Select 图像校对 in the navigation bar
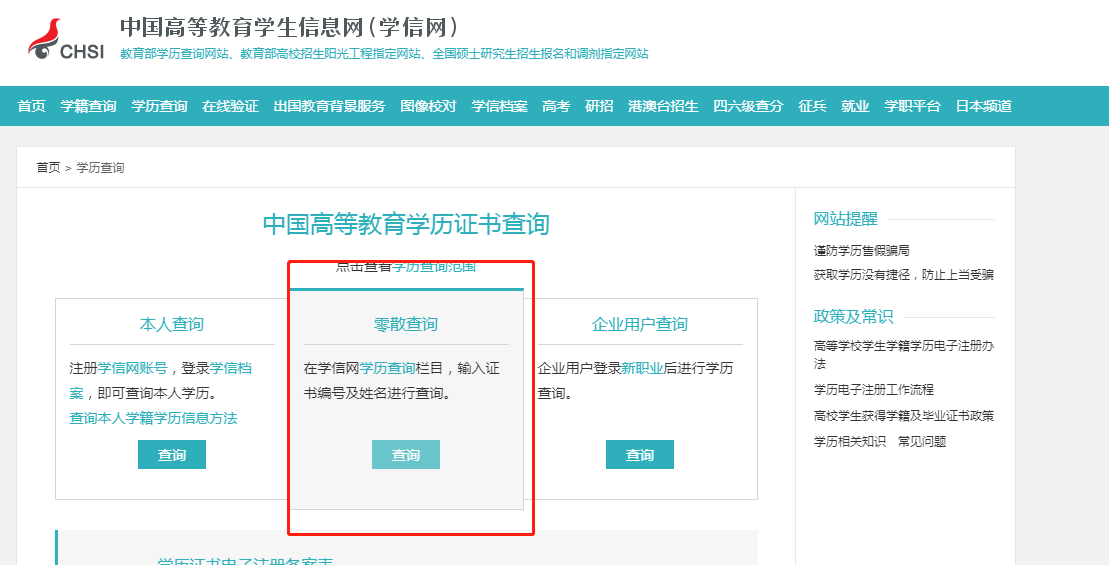Viewport: 1109px width, 565px height. (x=429, y=106)
